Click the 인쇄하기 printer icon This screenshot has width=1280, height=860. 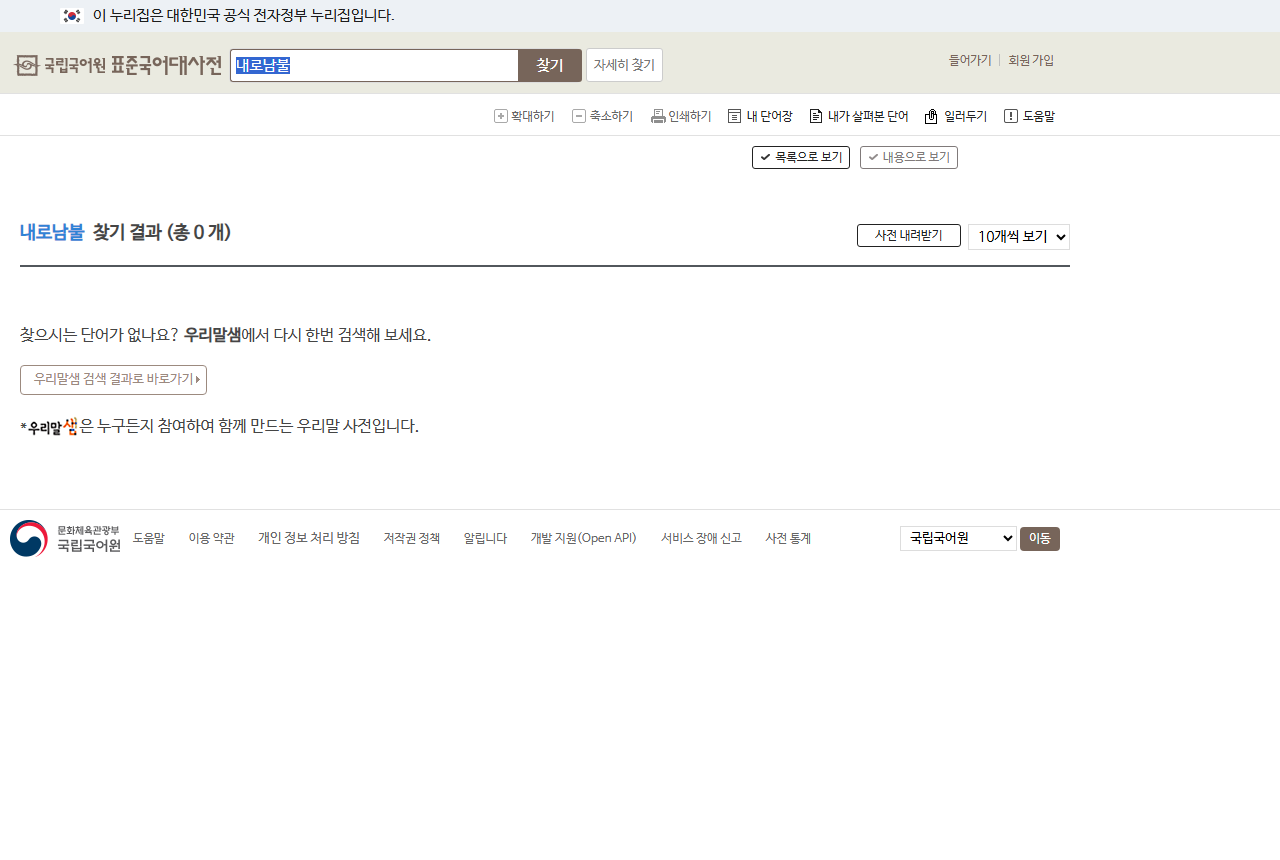click(658, 116)
